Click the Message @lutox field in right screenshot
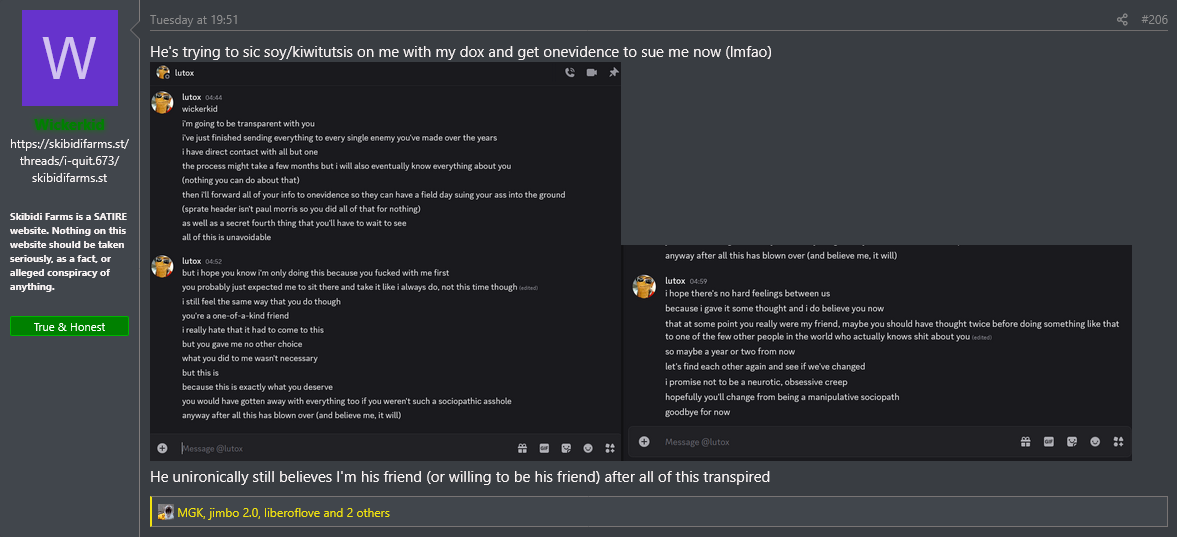Viewport: 1177px width, 537px height. pyautogui.click(x=830, y=442)
